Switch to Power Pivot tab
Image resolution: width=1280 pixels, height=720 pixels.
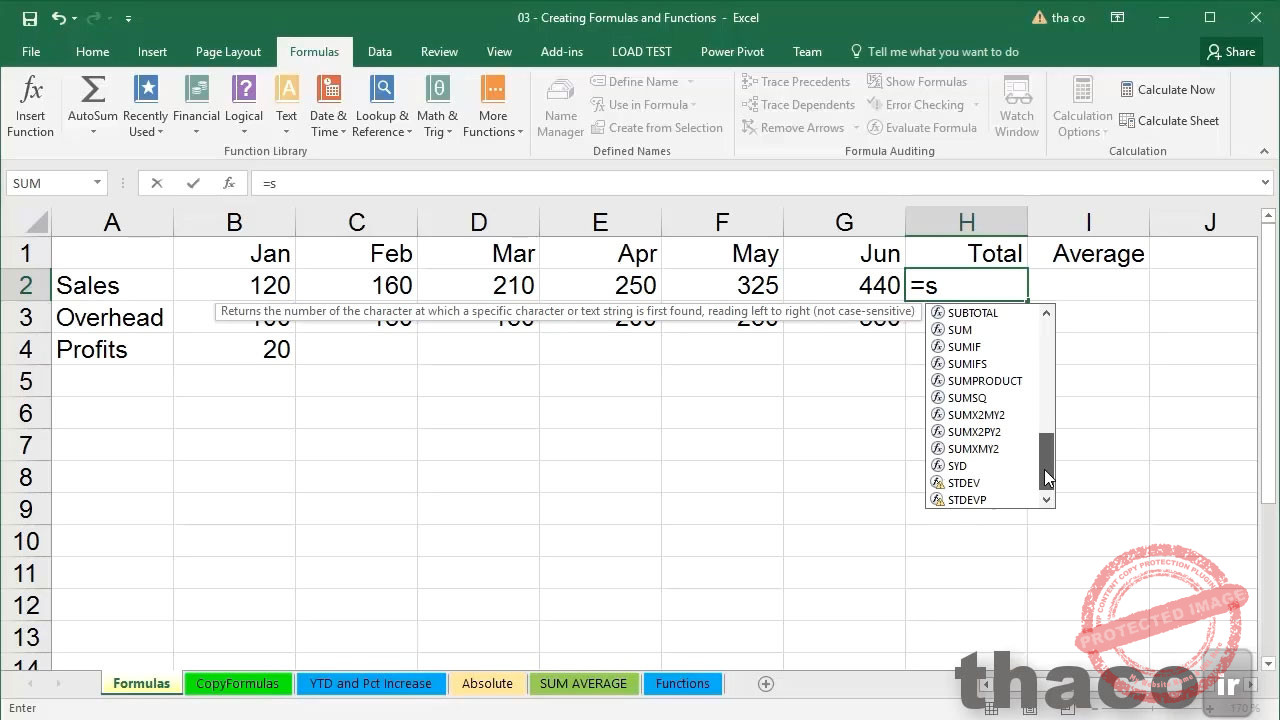732,52
